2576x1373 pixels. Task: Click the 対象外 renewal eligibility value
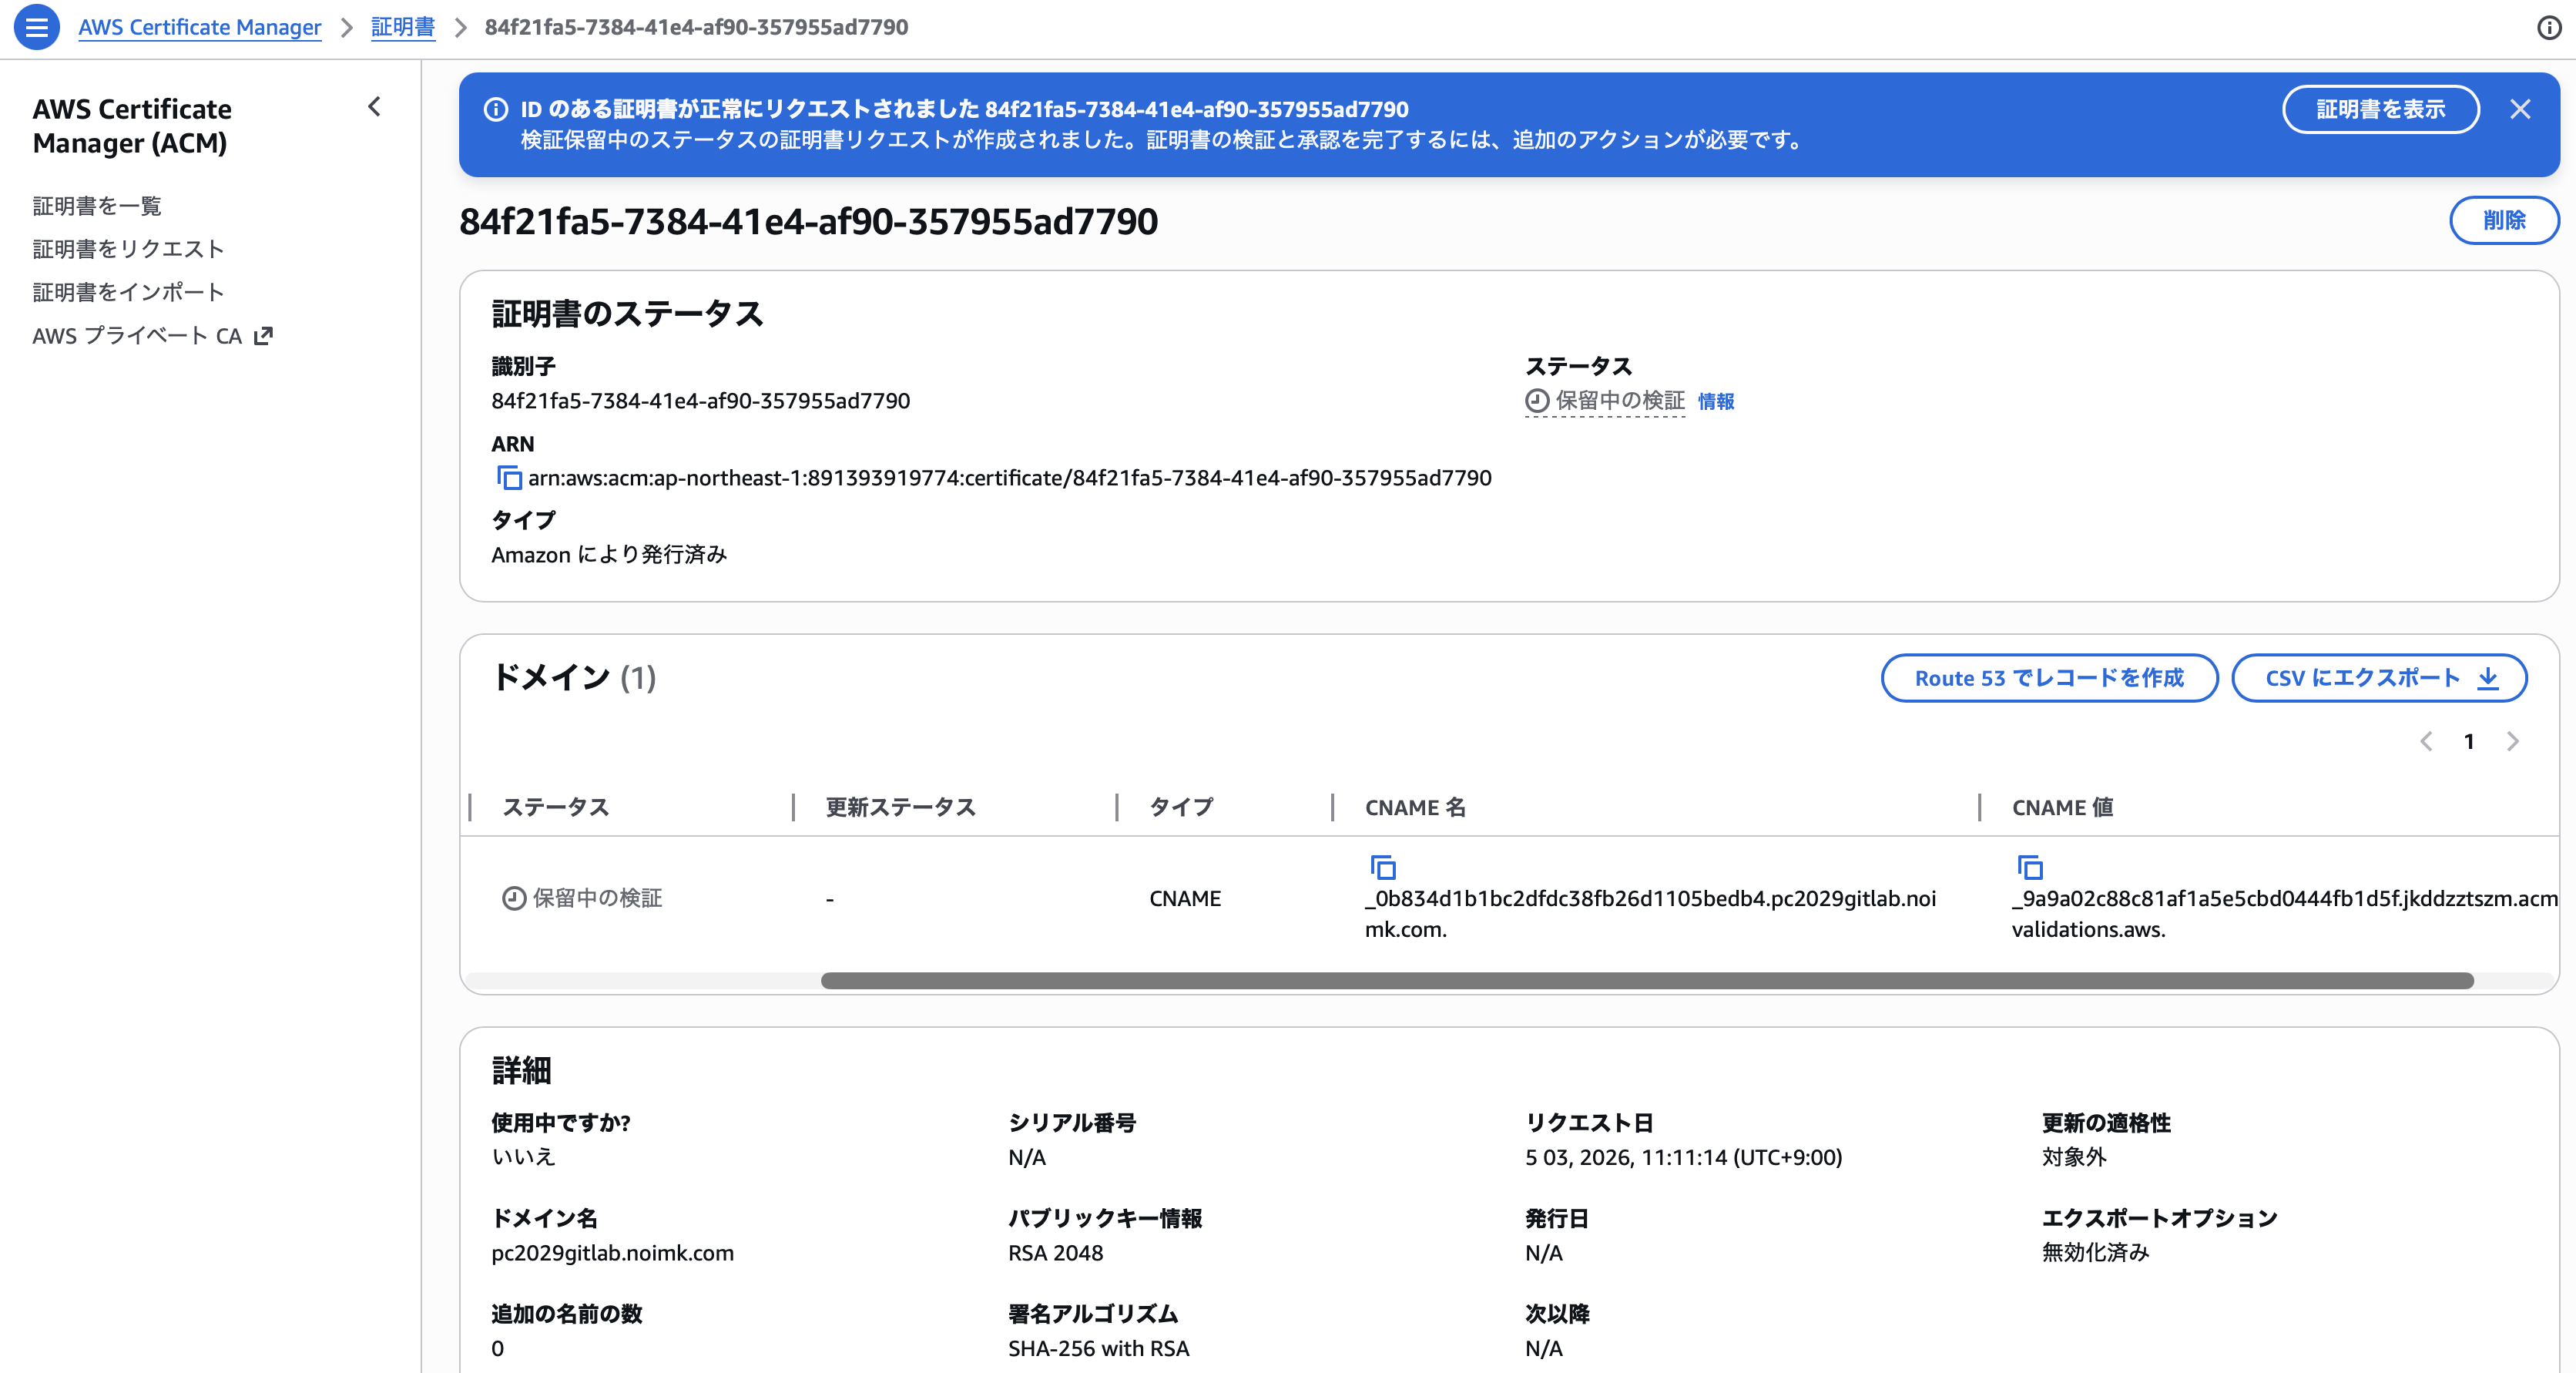coord(2074,1157)
